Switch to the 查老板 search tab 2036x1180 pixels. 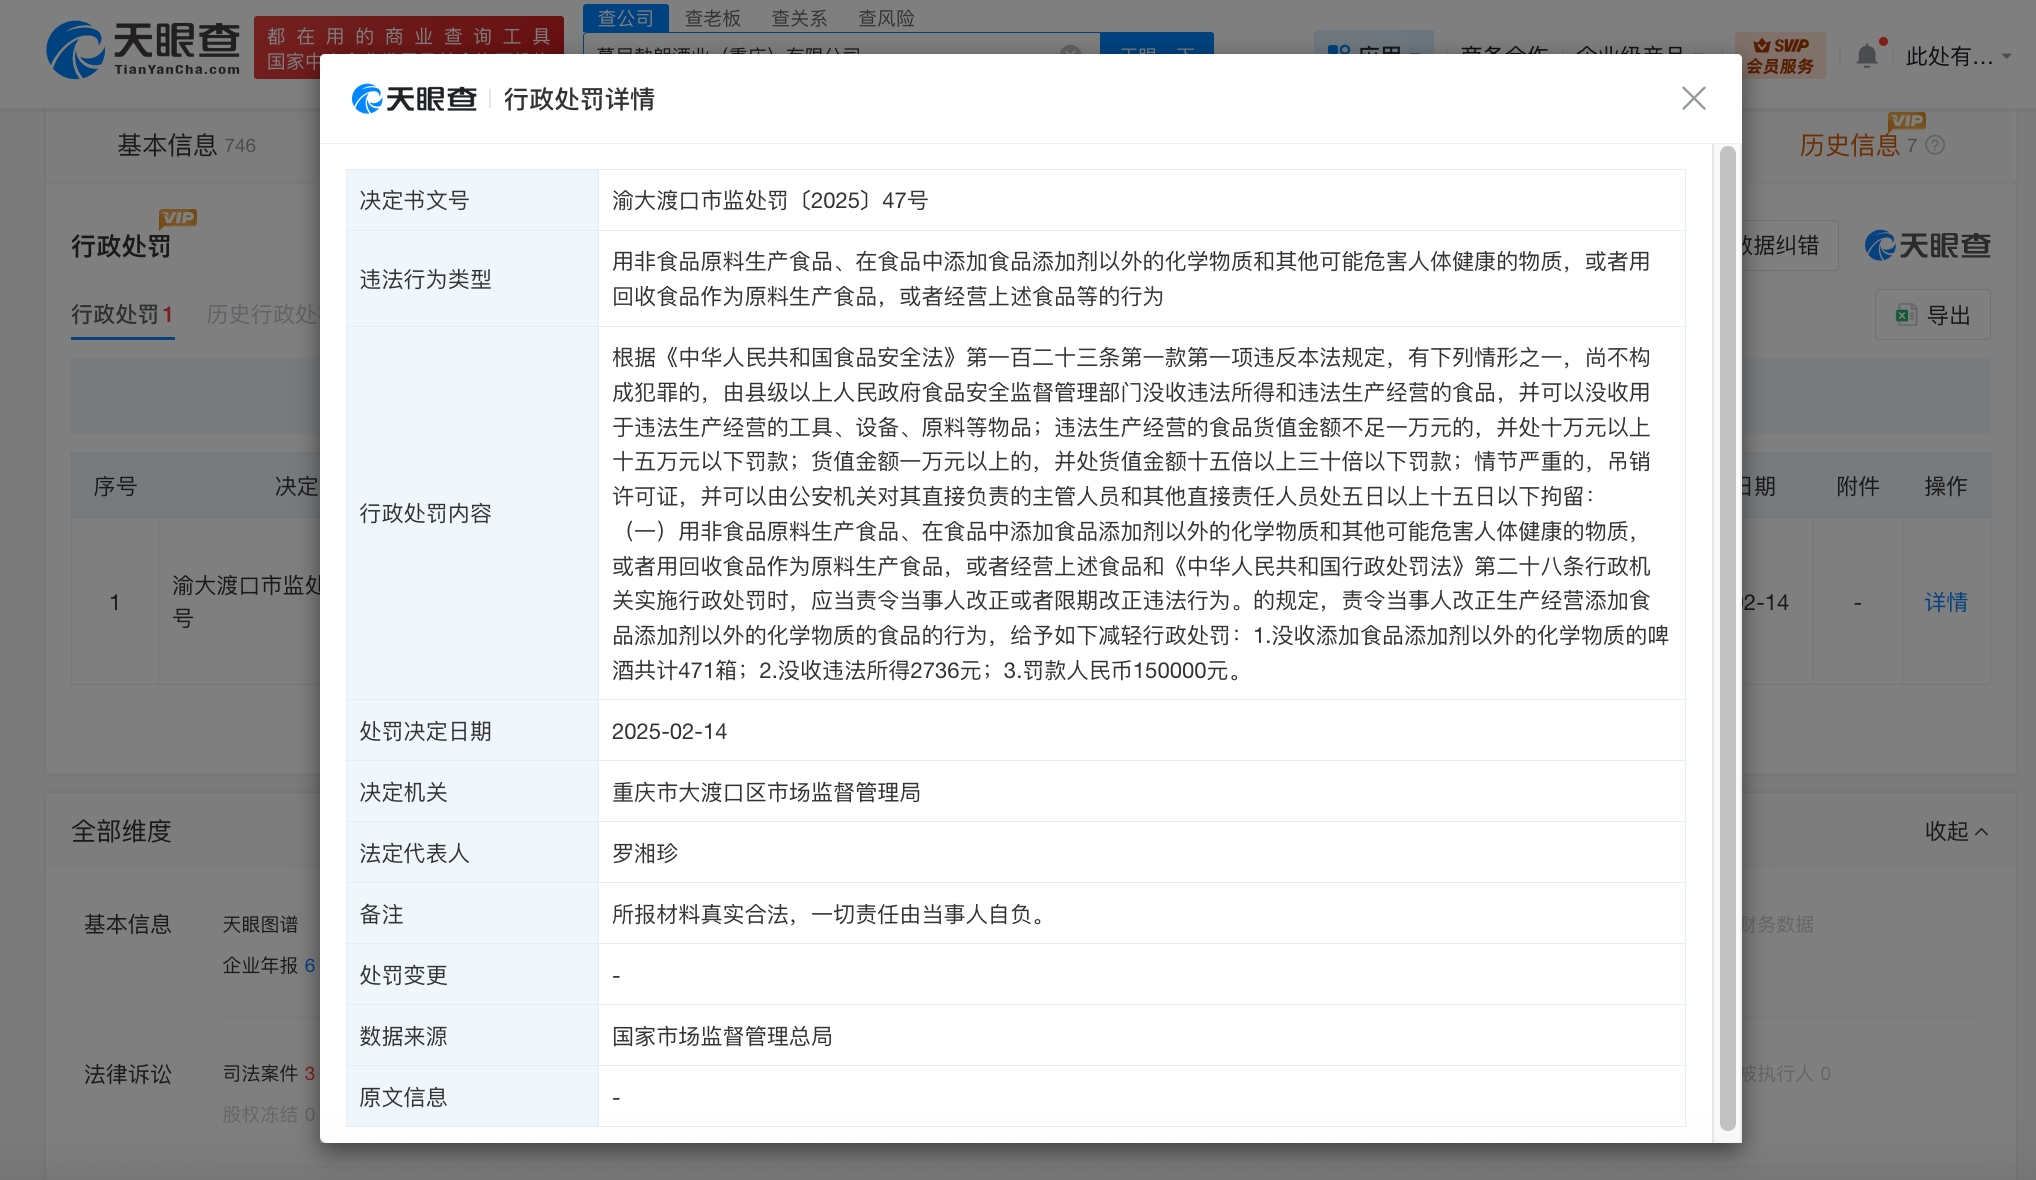pyautogui.click(x=712, y=18)
